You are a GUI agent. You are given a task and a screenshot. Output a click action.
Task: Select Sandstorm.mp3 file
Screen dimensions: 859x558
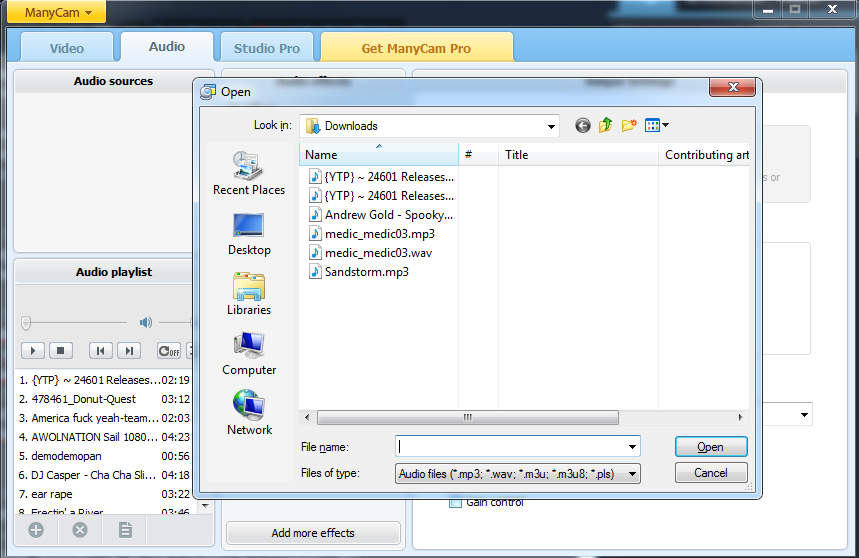359,272
